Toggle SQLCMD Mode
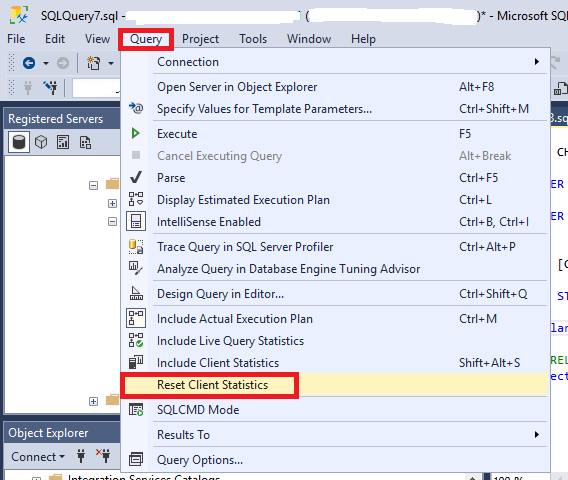The image size is (568, 480). coord(335,410)
